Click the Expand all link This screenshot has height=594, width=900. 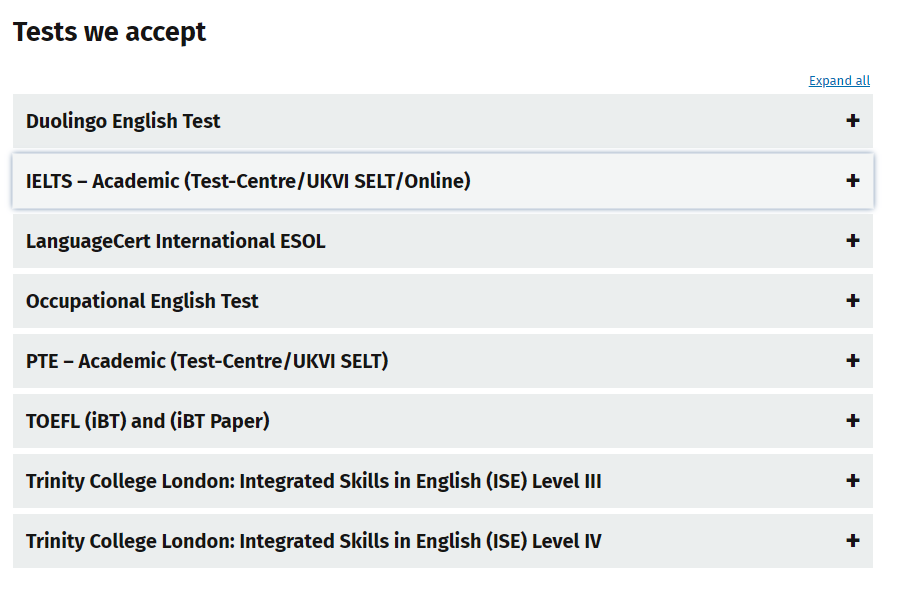click(x=839, y=81)
